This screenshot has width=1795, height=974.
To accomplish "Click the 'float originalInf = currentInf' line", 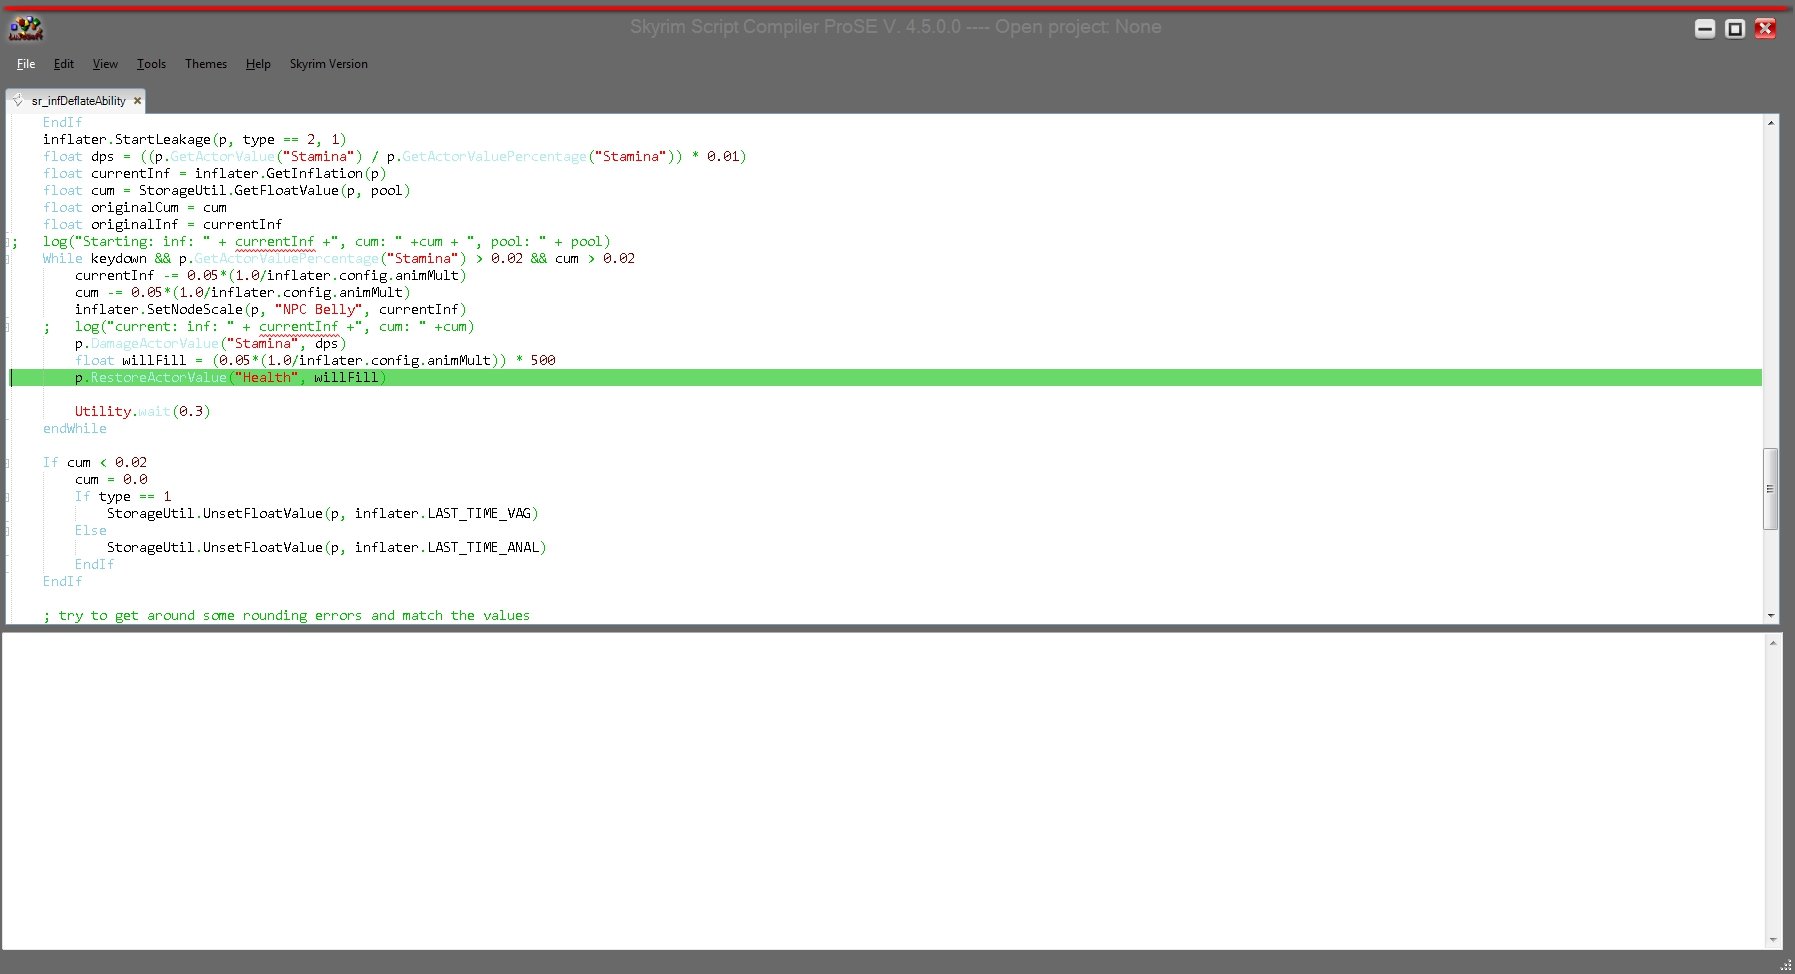I will (162, 224).
